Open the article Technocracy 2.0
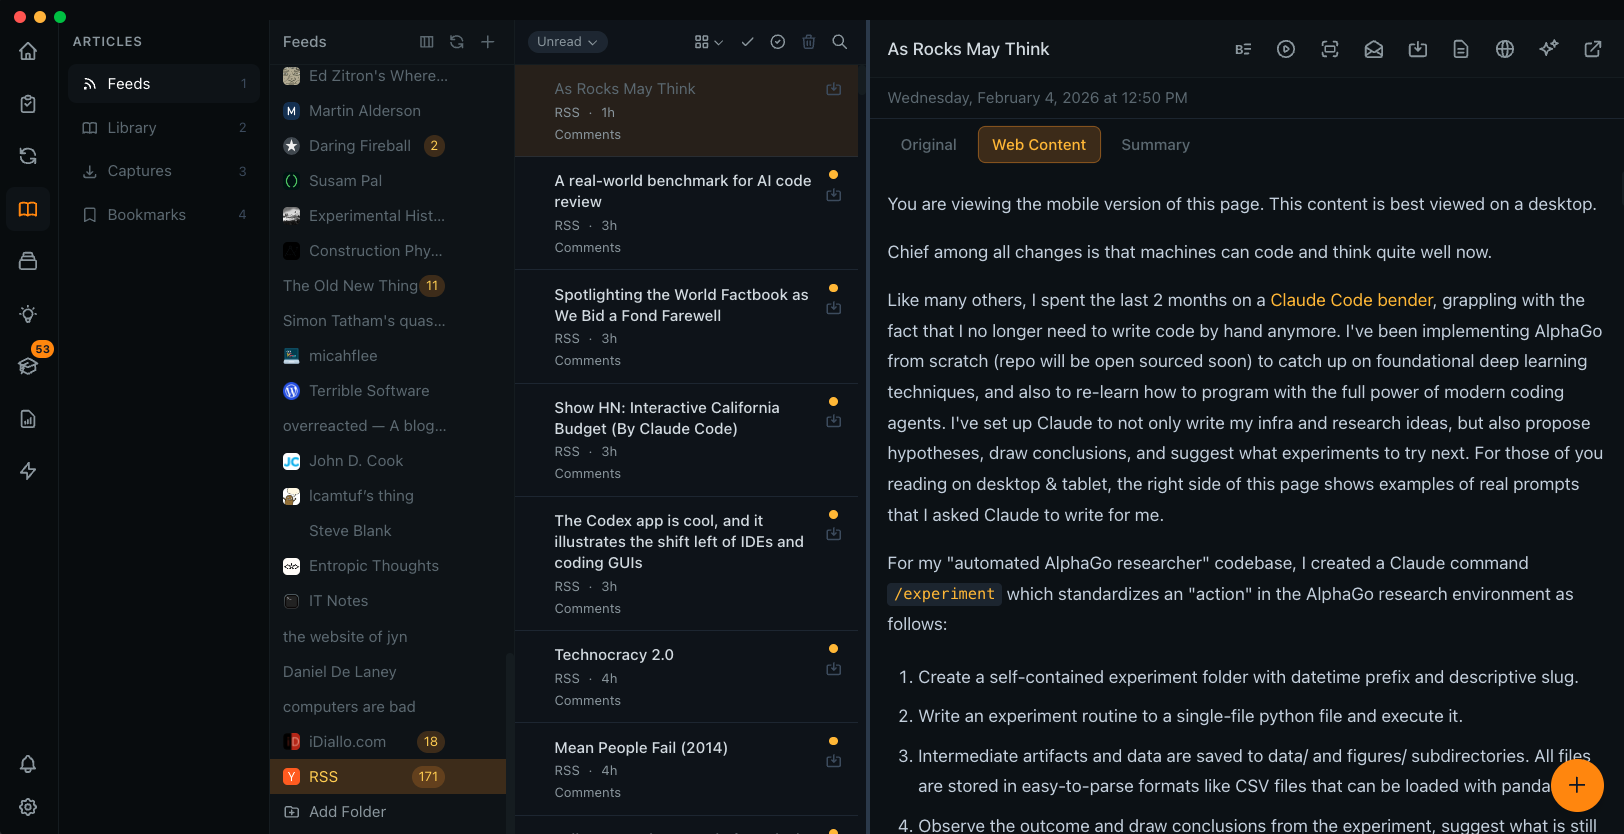1624x834 pixels. [x=686, y=677]
